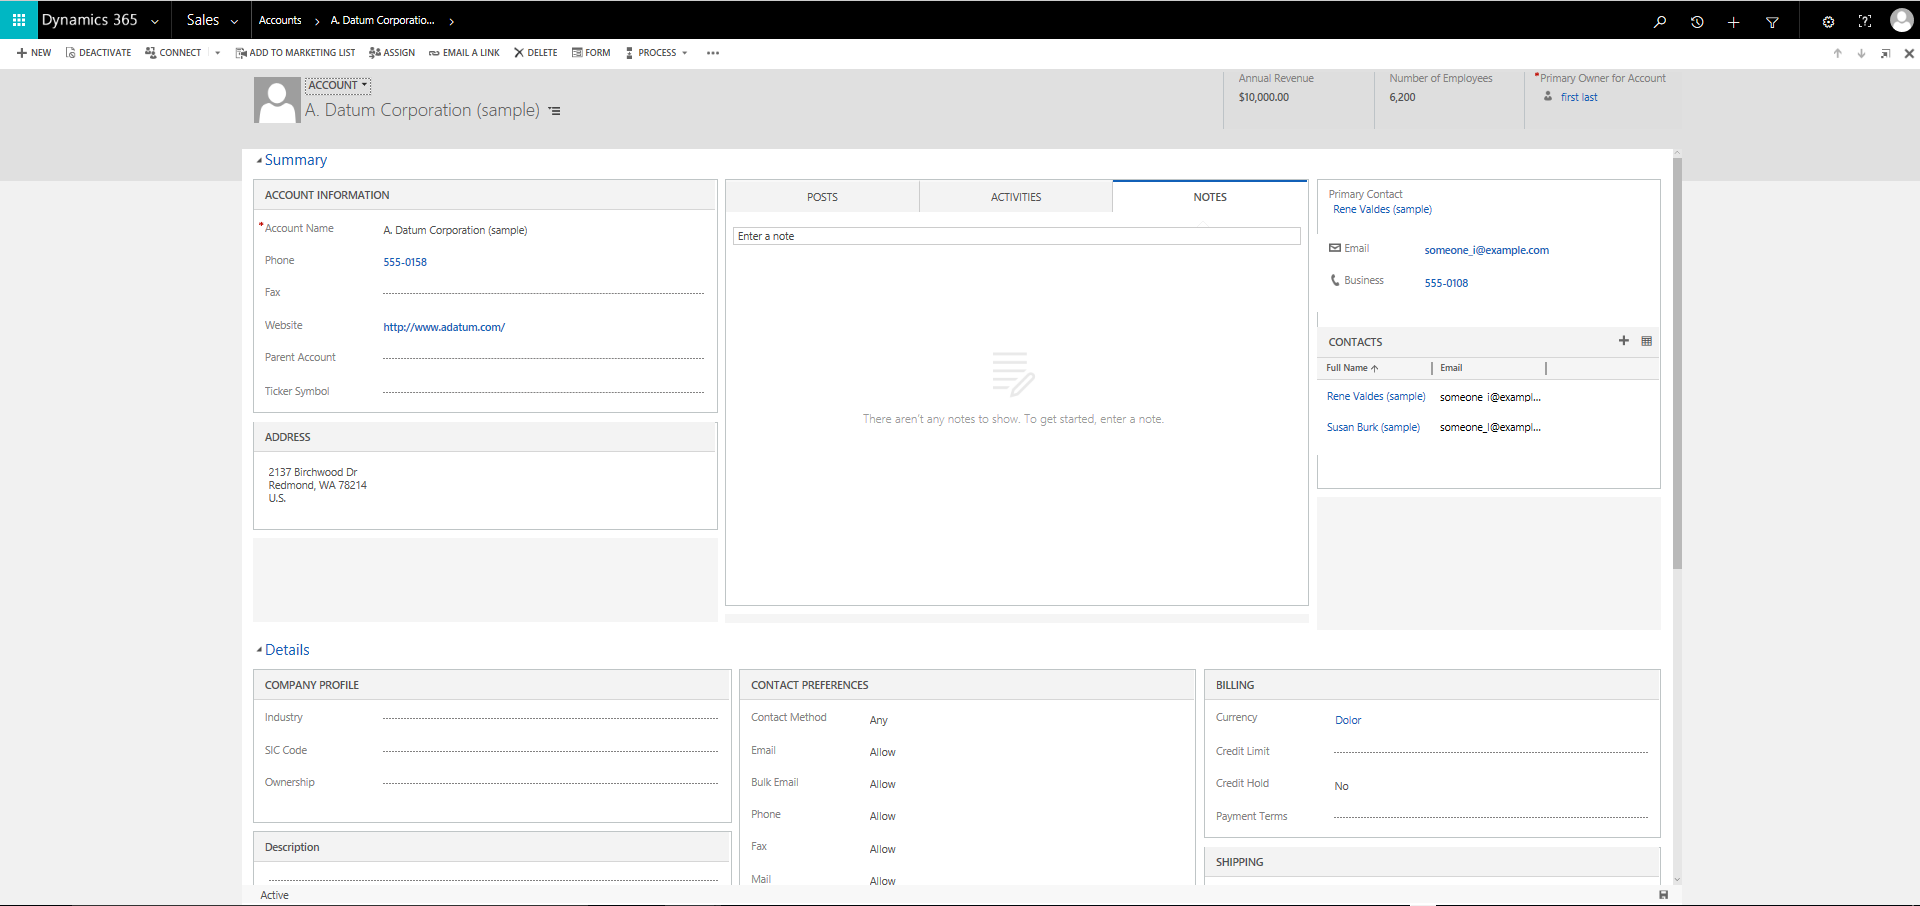The image size is (1920, 906).
Task: Open the advanced find filter icon
Action: click(1772, 22)
